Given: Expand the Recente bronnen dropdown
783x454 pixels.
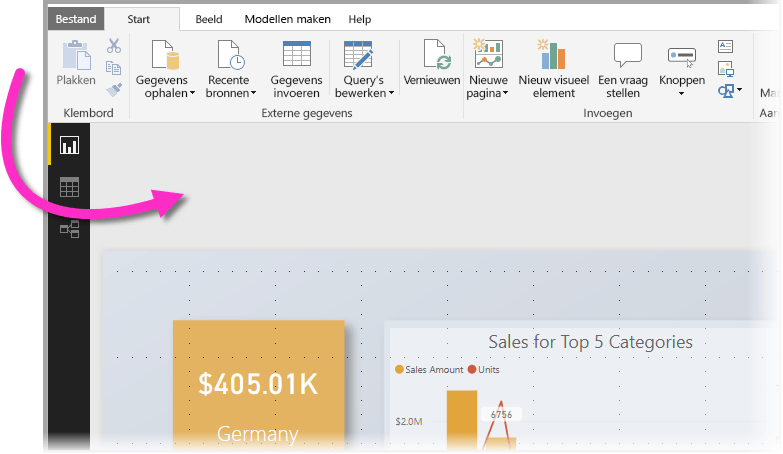Looking at the screenshot, I should (253, 93).
